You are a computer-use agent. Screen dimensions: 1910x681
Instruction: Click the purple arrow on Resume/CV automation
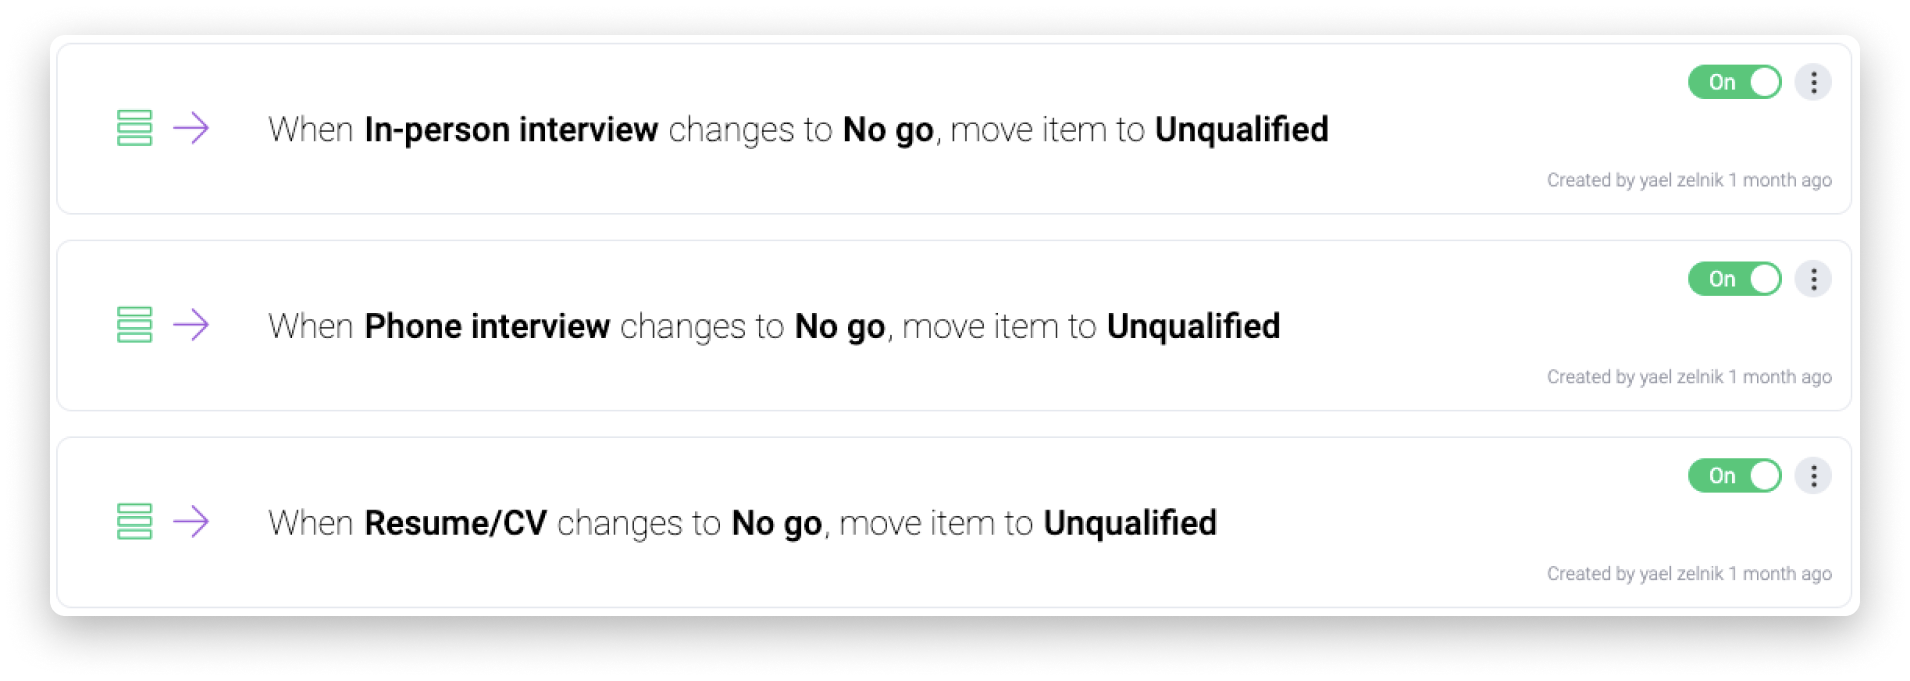[191, 521]
